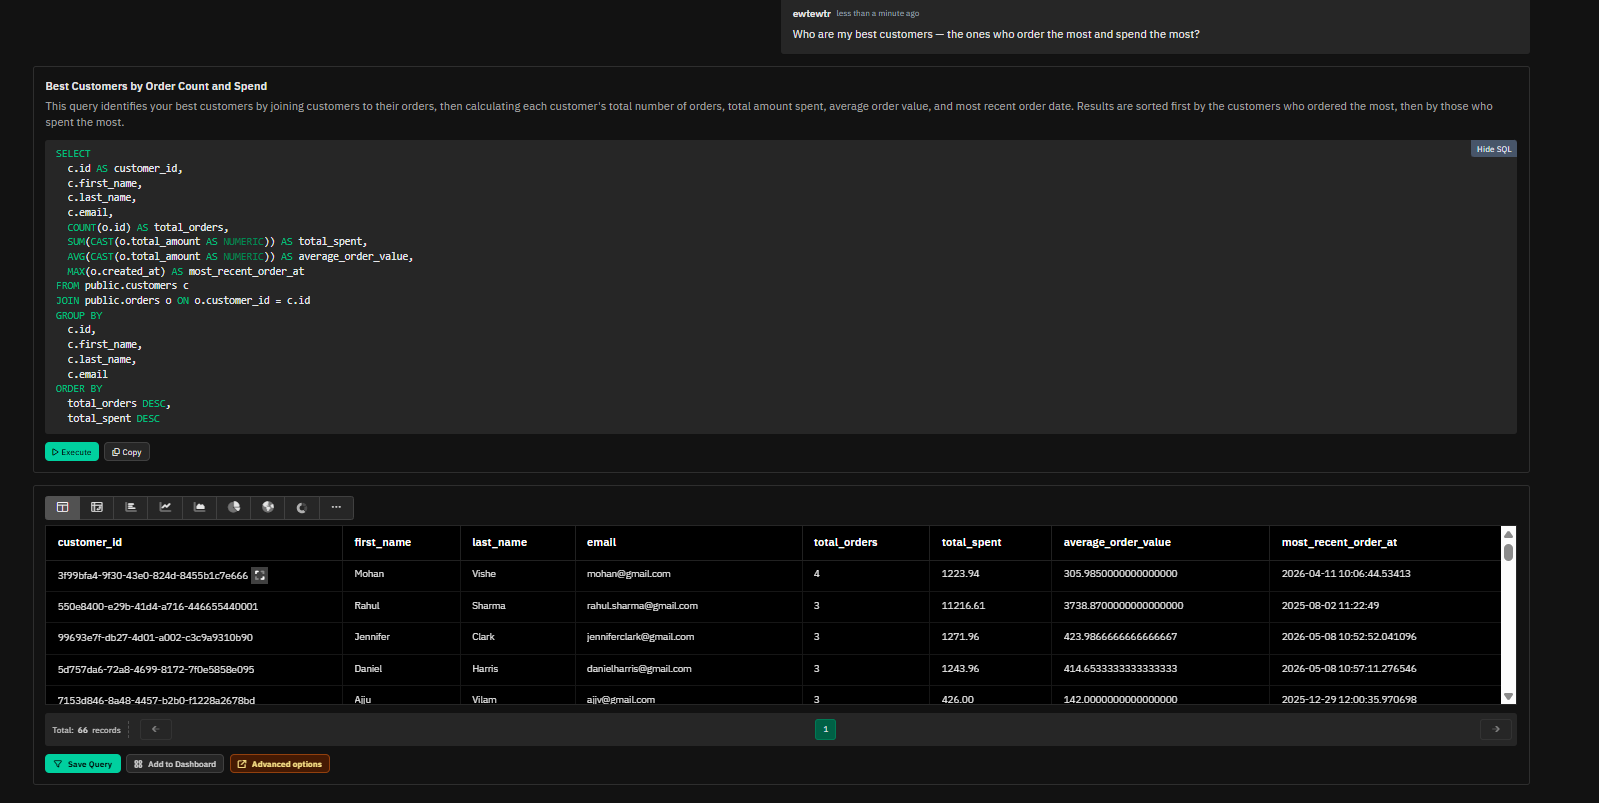Hide the SQL code block
Viewport: 1599px width, 803px height.
[x=1494, y=149]
